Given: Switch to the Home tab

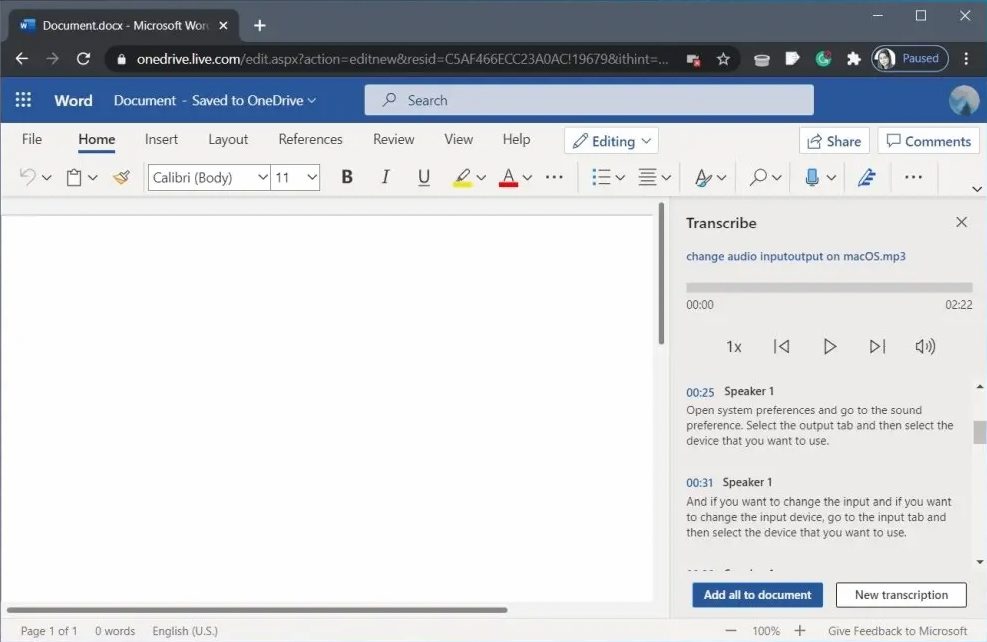Looking at the screenshot, I should pos(96,139).
